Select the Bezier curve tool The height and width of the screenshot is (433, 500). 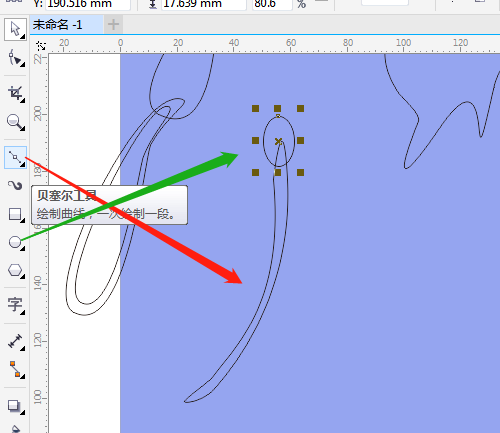[15, 157]
